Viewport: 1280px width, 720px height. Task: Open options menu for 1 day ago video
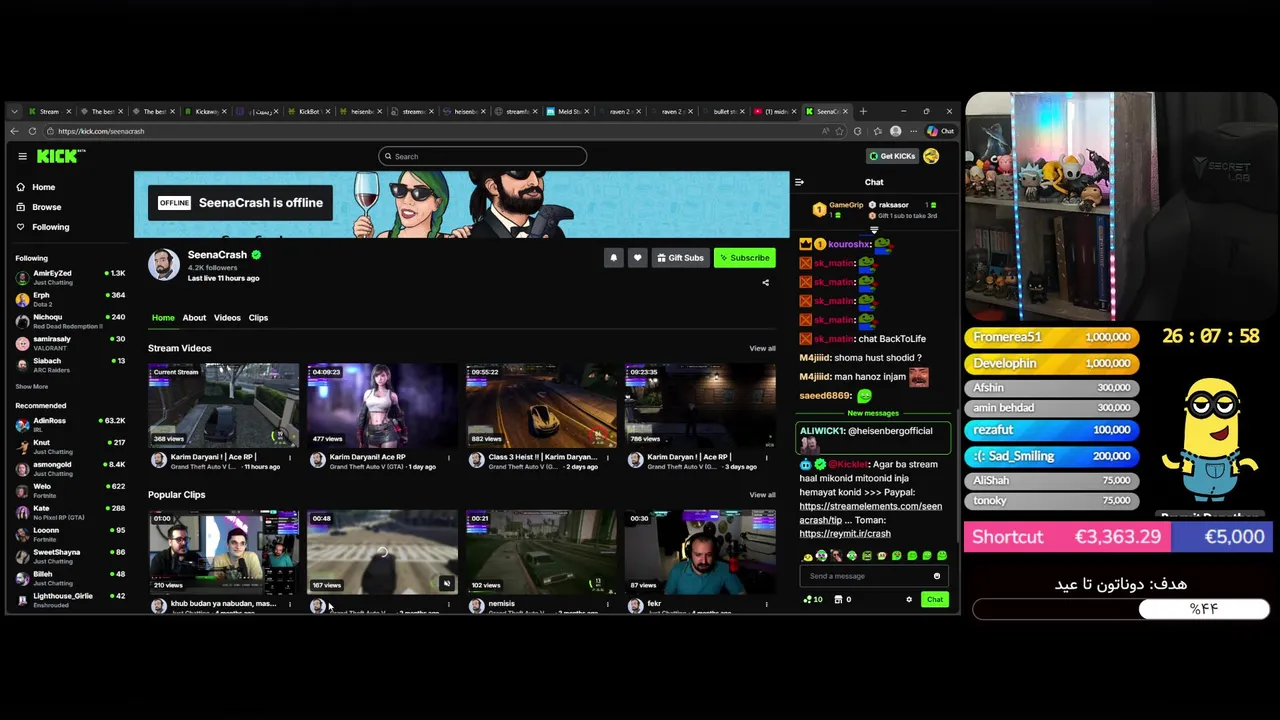point(448,458)
